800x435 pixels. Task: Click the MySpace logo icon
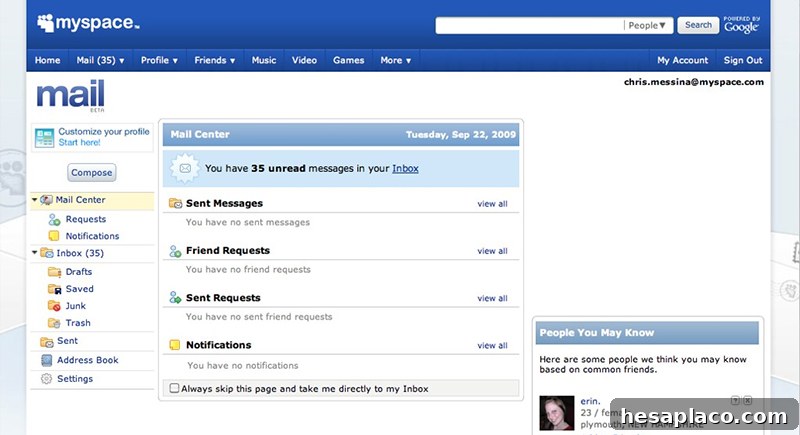(x=45, y=22)
